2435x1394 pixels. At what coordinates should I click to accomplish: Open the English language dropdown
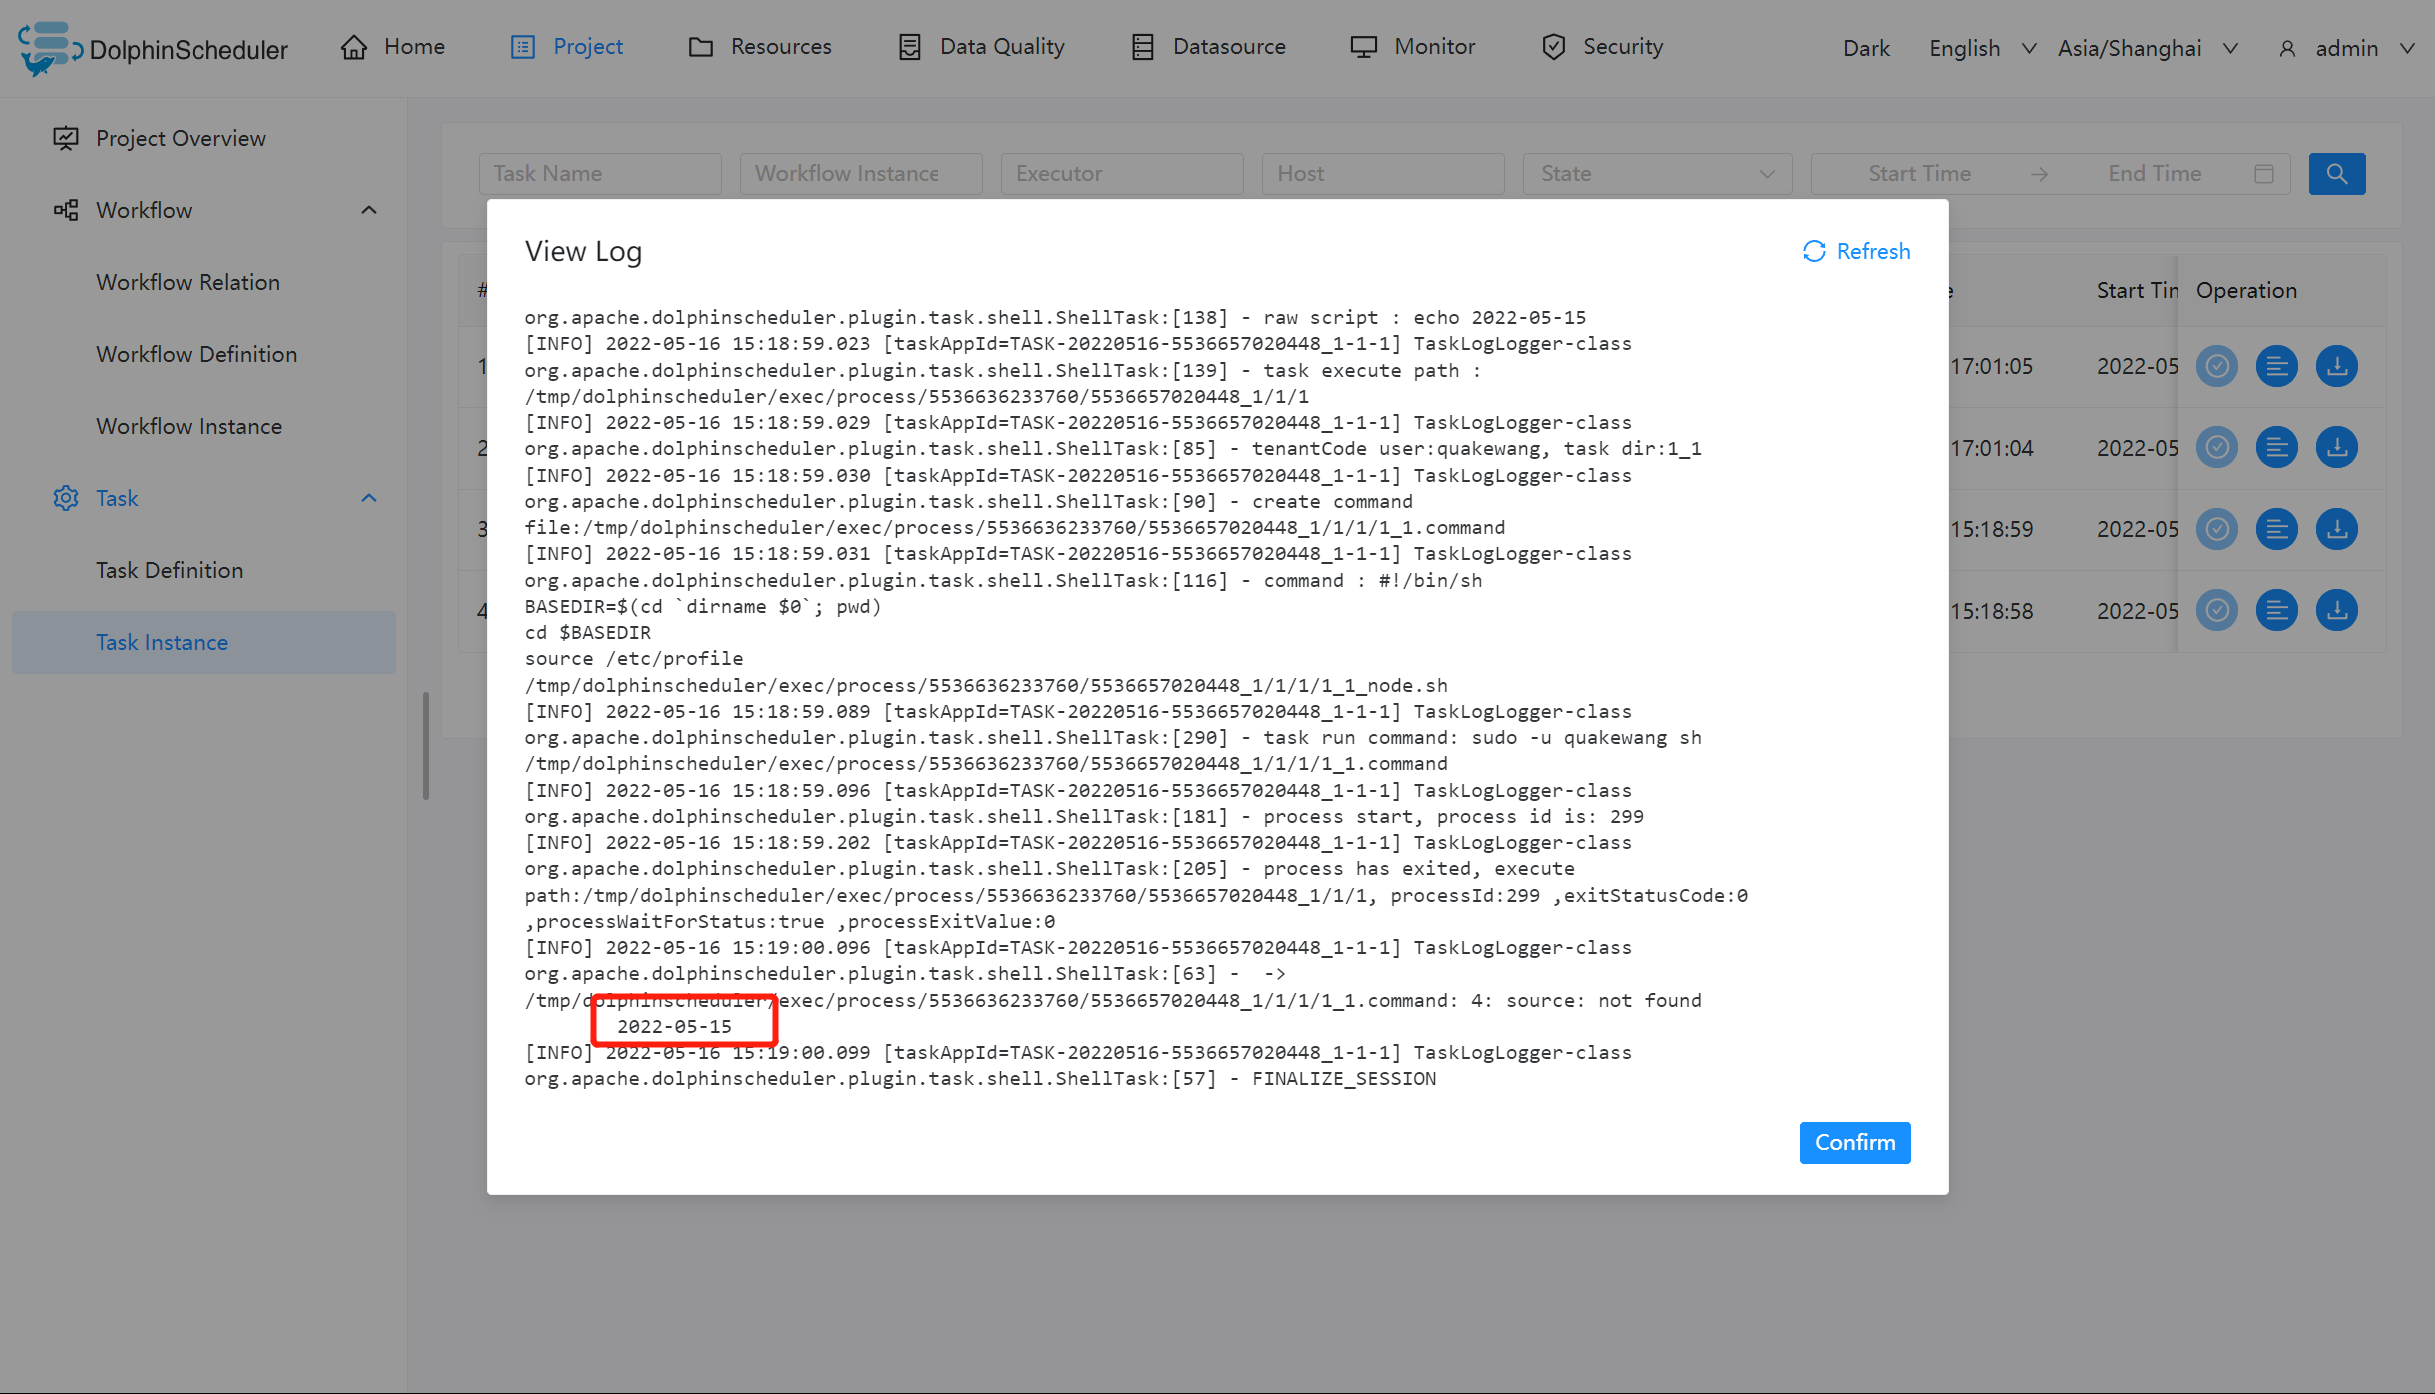pos(1979,47)
